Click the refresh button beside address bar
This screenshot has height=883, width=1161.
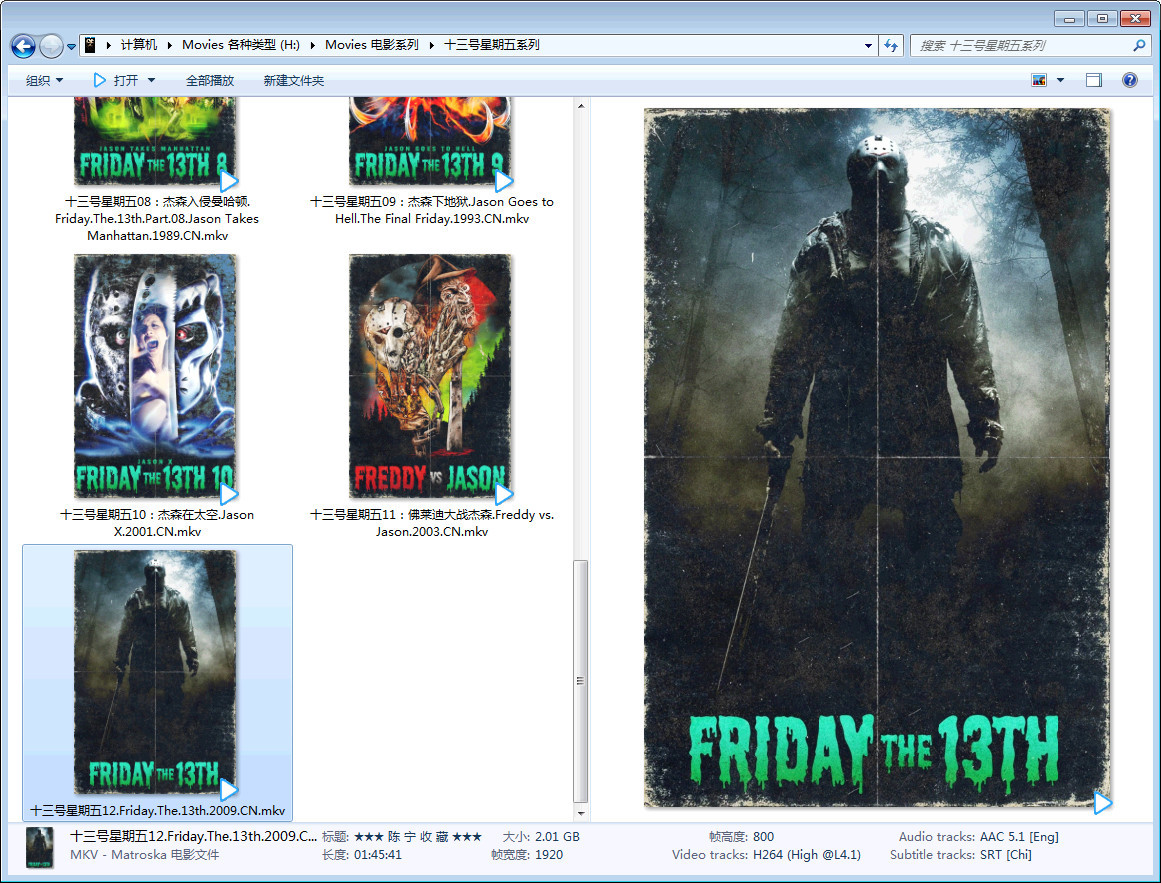click(x=891, y=46)
